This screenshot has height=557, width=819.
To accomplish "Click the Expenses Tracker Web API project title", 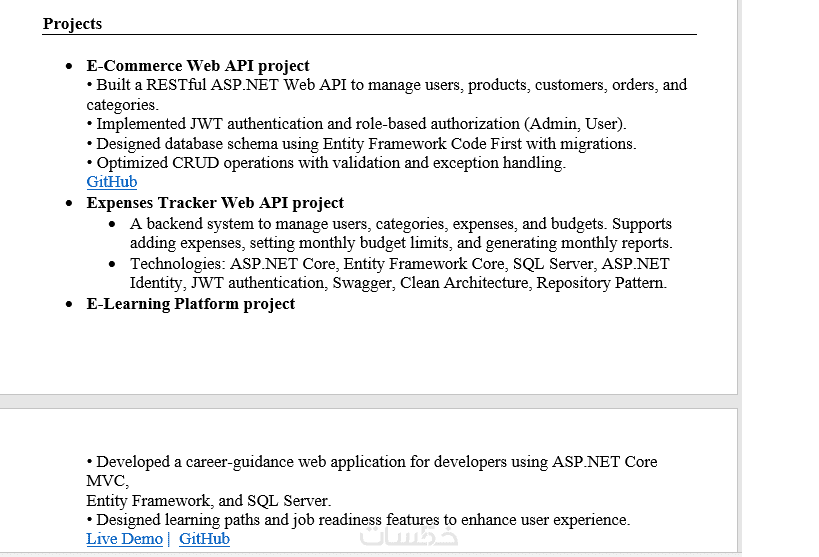I will (215, 203).
